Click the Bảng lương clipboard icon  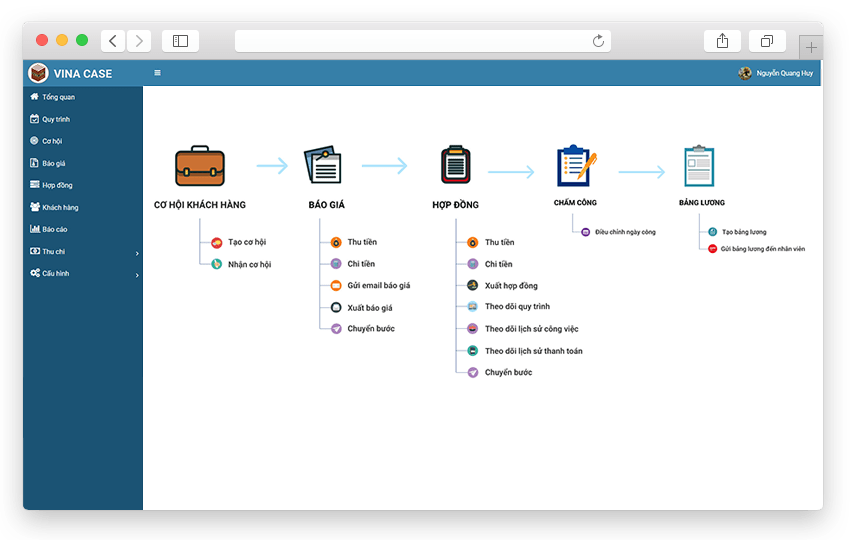pos(699,166)
